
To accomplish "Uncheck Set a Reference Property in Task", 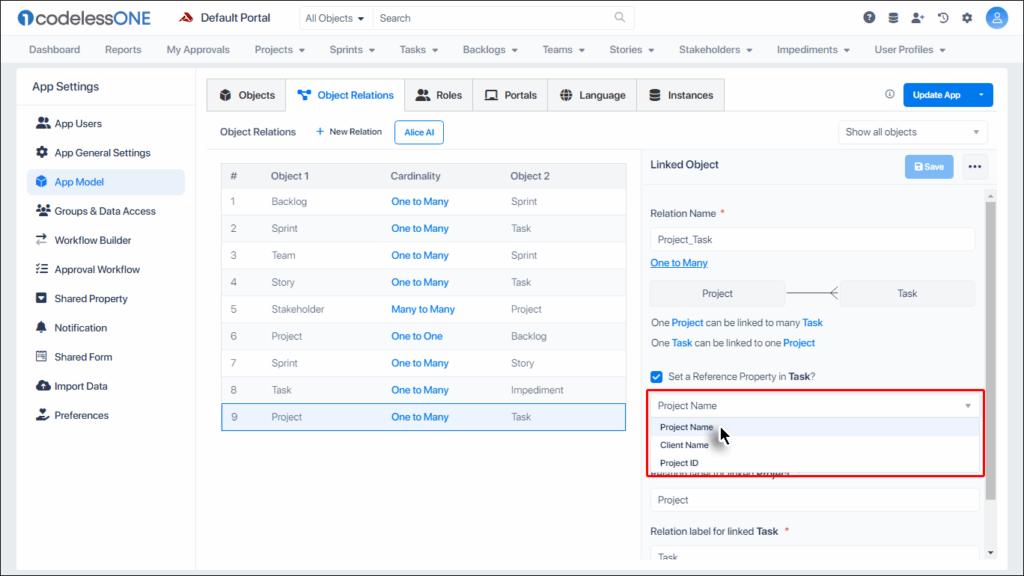I will 657,377.
